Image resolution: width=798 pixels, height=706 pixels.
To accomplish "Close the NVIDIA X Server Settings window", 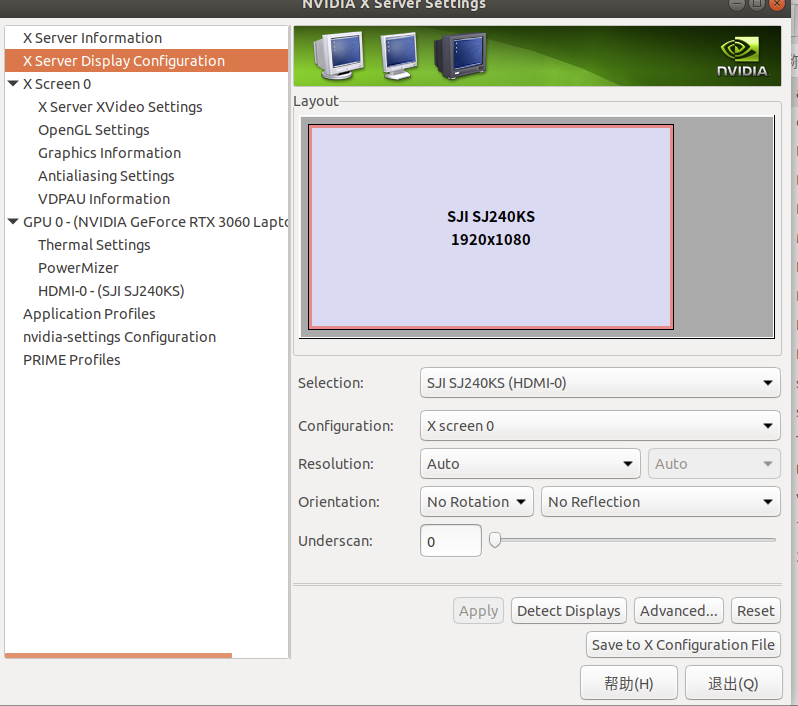I will [x=777, y=4].
